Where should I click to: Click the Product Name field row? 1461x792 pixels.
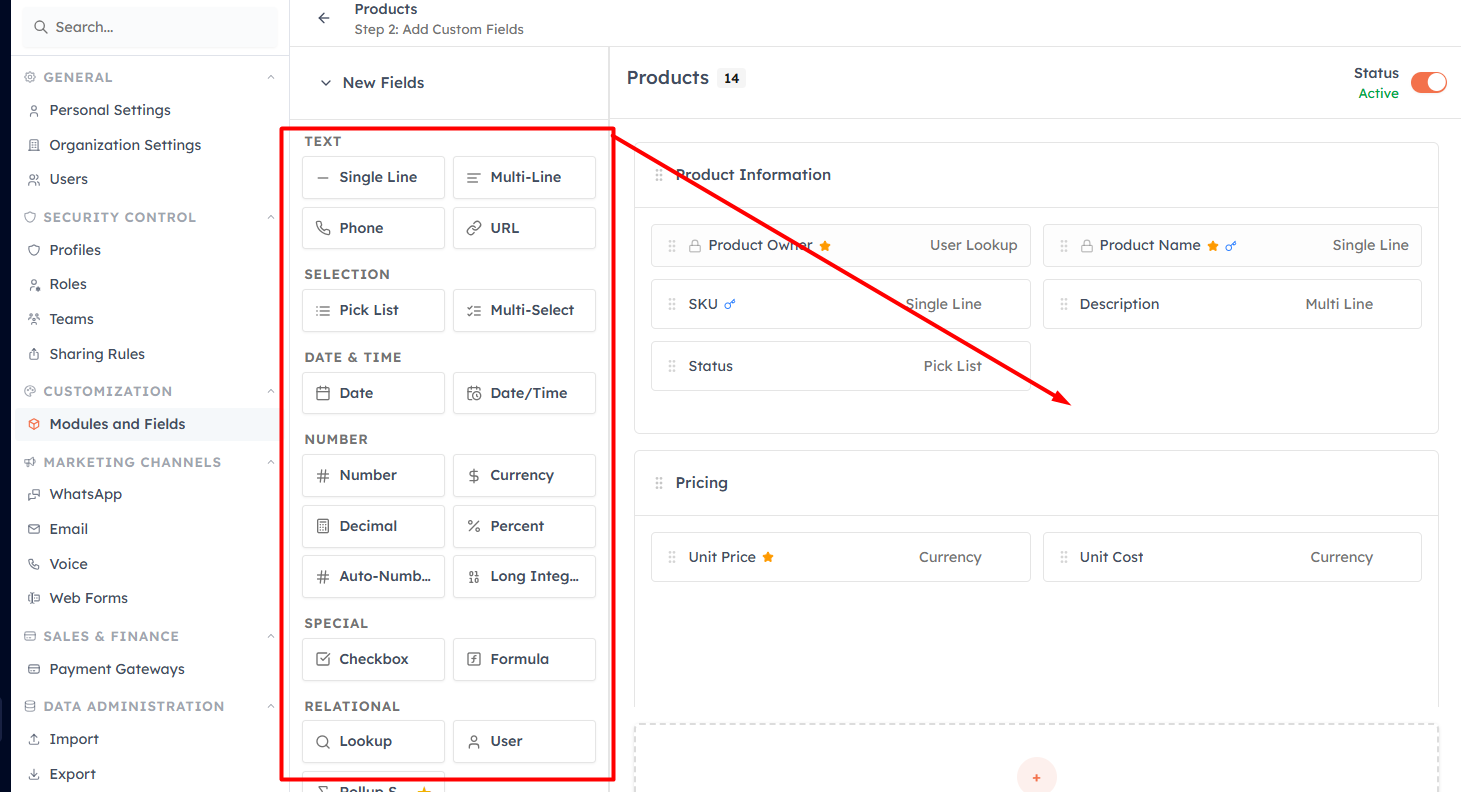point(1232,245)
